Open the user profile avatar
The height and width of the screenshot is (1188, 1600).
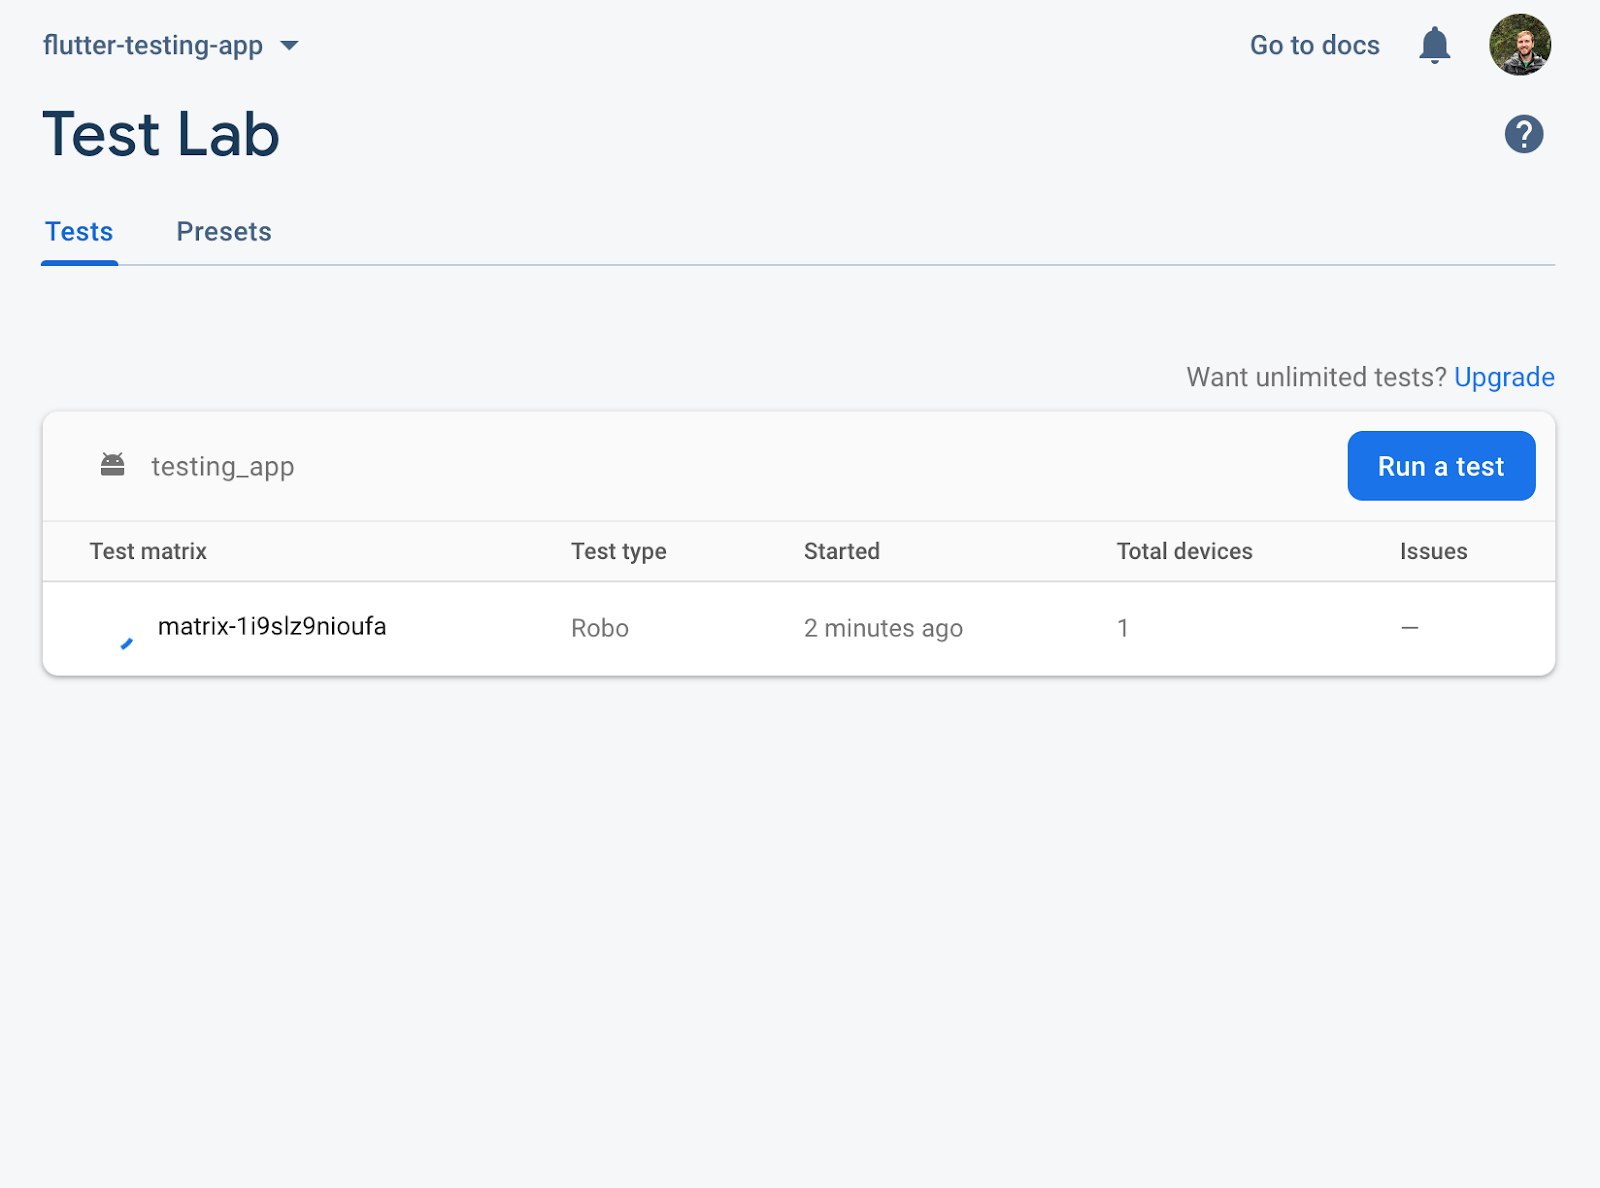point(1521,44)
